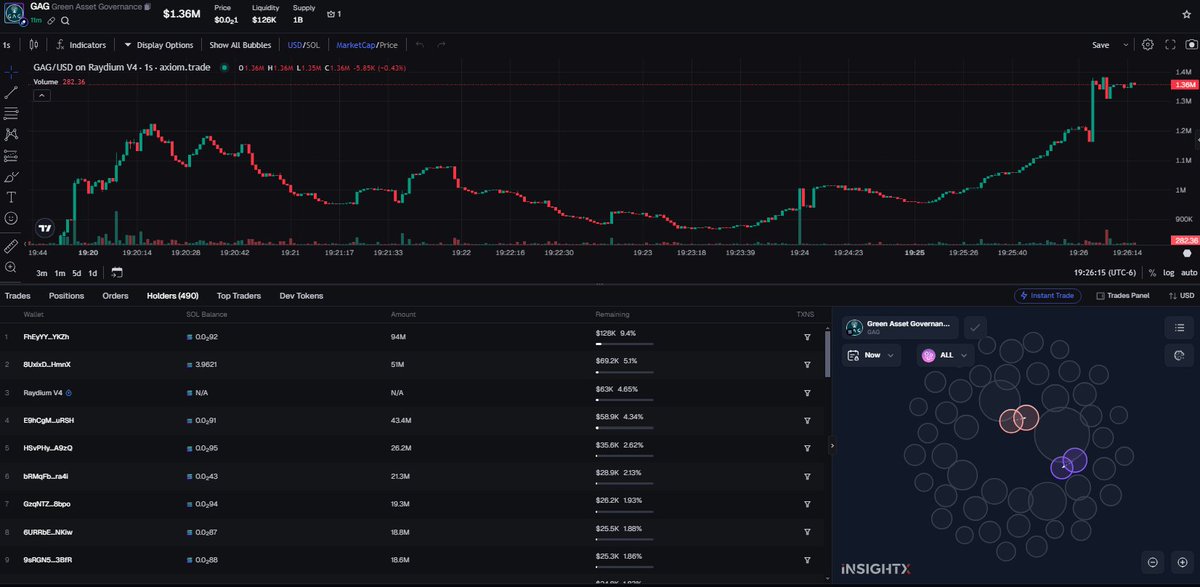
Task: Save the chart layout
Action: click(x=1100, y=45)
